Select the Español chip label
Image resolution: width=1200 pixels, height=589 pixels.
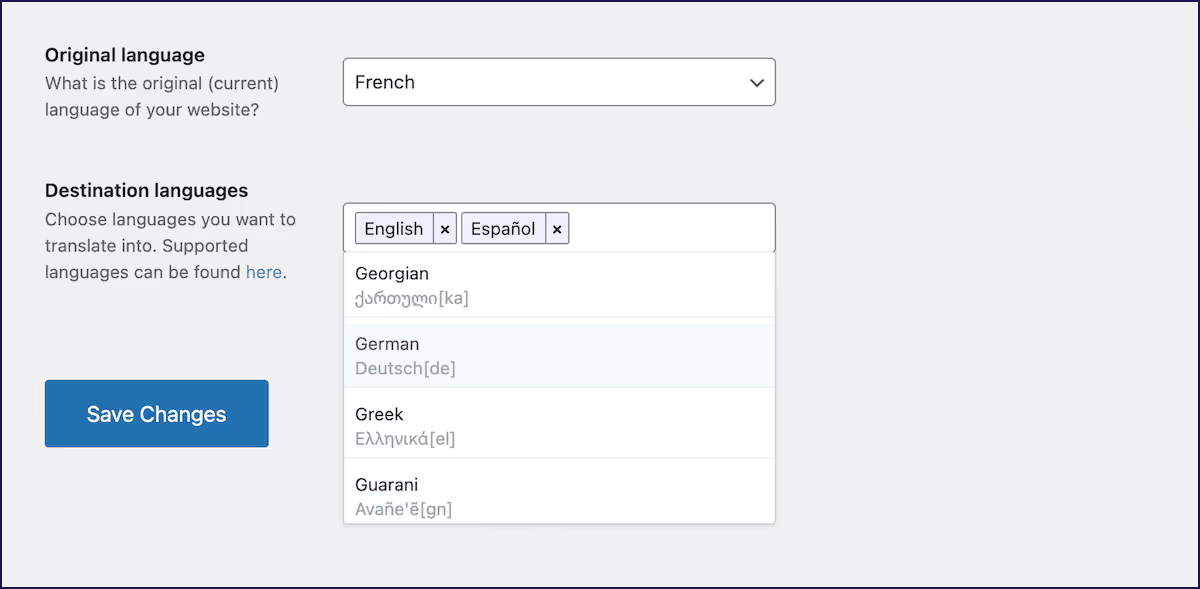[x=505, y=228]
